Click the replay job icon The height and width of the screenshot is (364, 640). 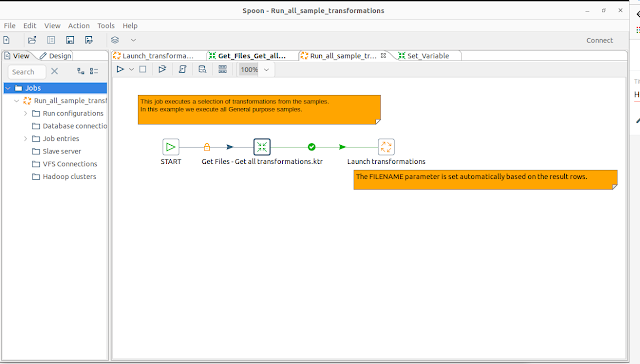(x=162, y=69)
